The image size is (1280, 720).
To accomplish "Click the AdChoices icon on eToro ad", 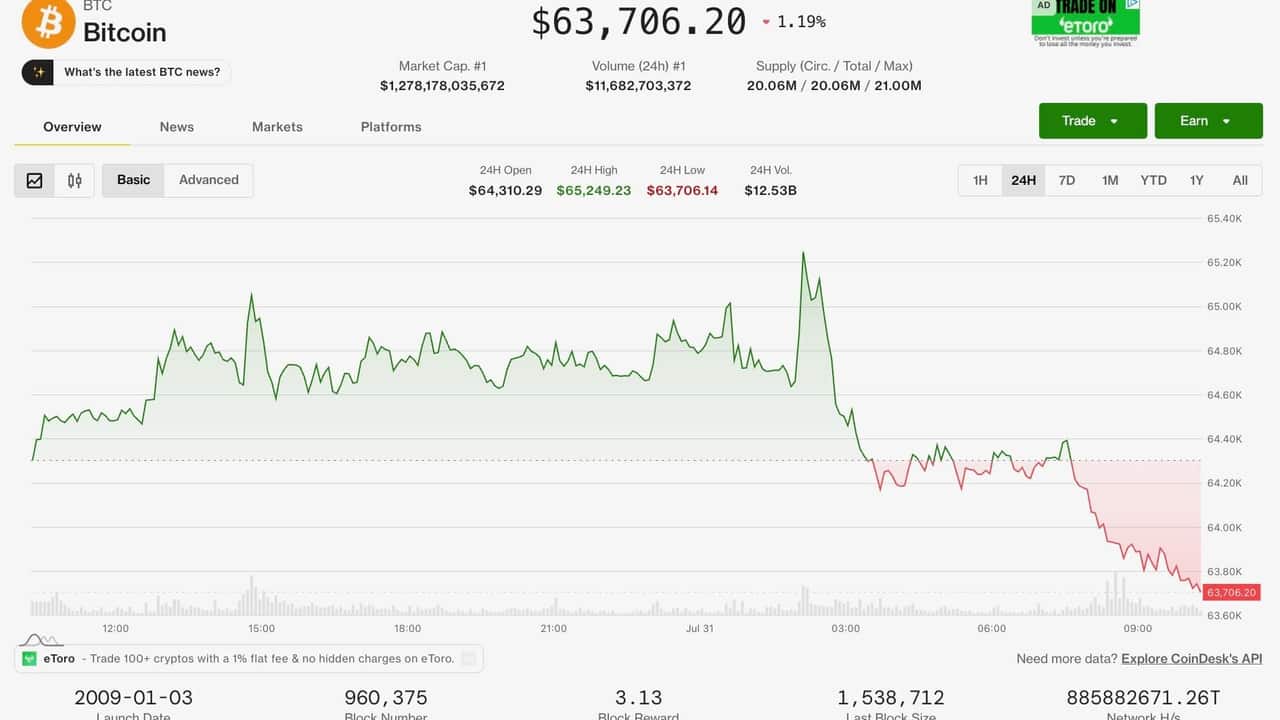I will pyautogui.click(x=1133, y=4).
